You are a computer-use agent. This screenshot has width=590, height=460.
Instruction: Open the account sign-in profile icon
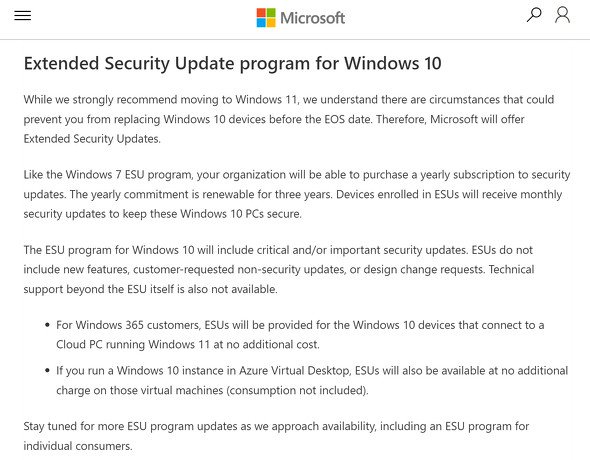pos(562,15)
